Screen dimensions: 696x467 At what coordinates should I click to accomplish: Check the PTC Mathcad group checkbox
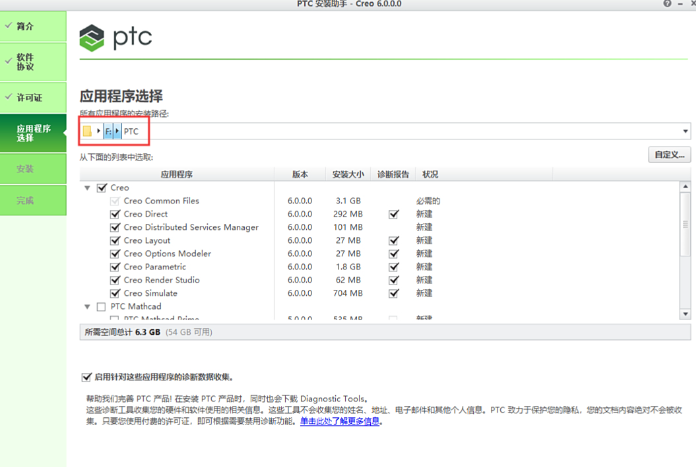click(x=102, y=307)
